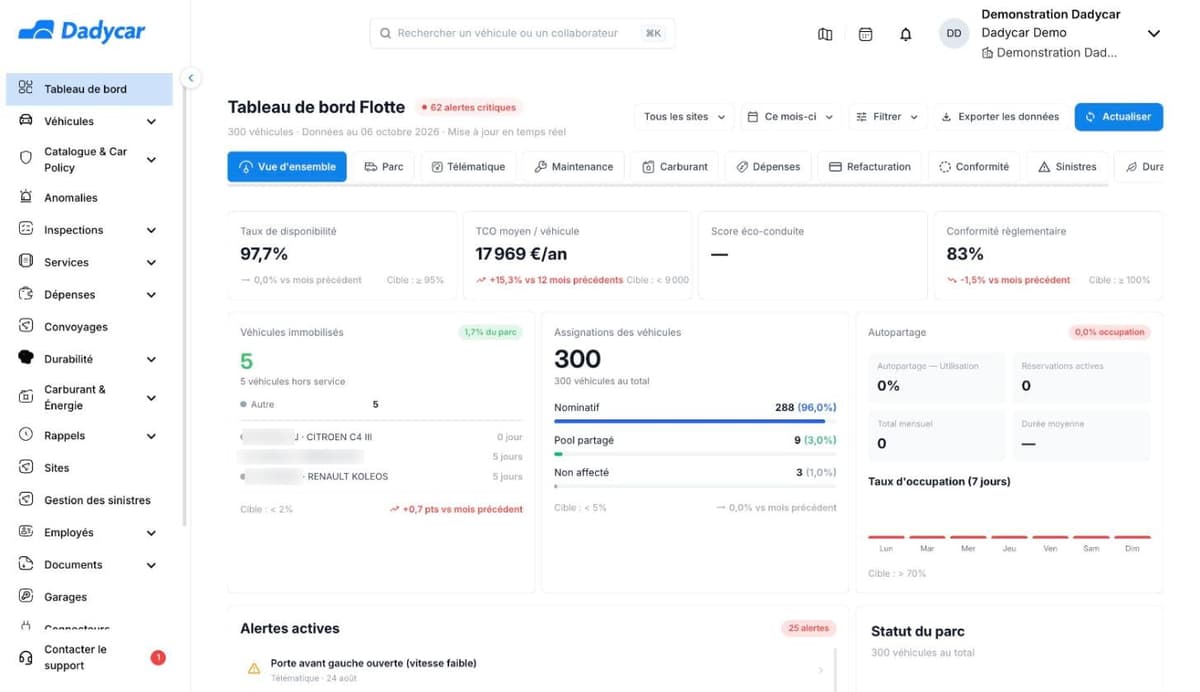Open the calendar icon in the header
Viewport: 1200px width, 692px height.
(x=866, y=34)
